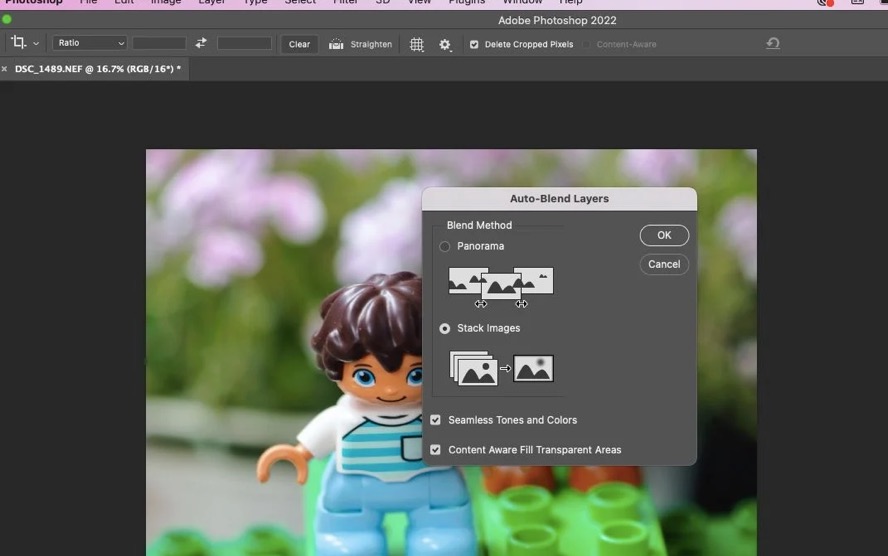Toggle Content Aware Fill Transparent Areas
Viewport: 888px width, 556px height.
[x=435, y=450]
